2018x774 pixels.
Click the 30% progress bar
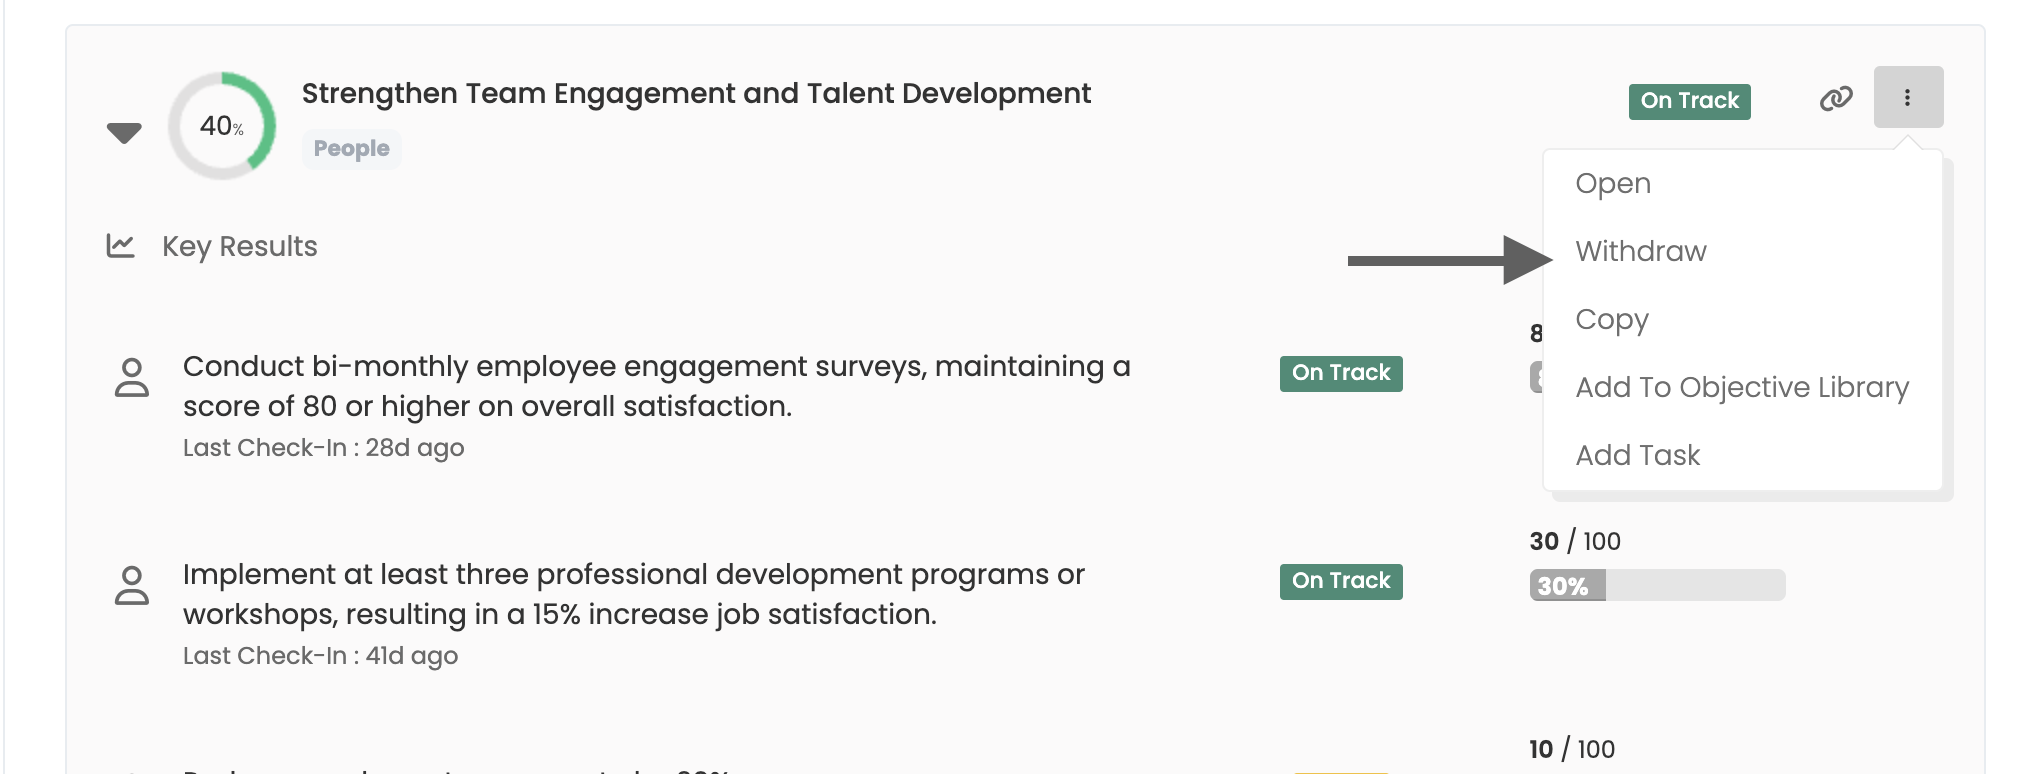pos(1656,585)
